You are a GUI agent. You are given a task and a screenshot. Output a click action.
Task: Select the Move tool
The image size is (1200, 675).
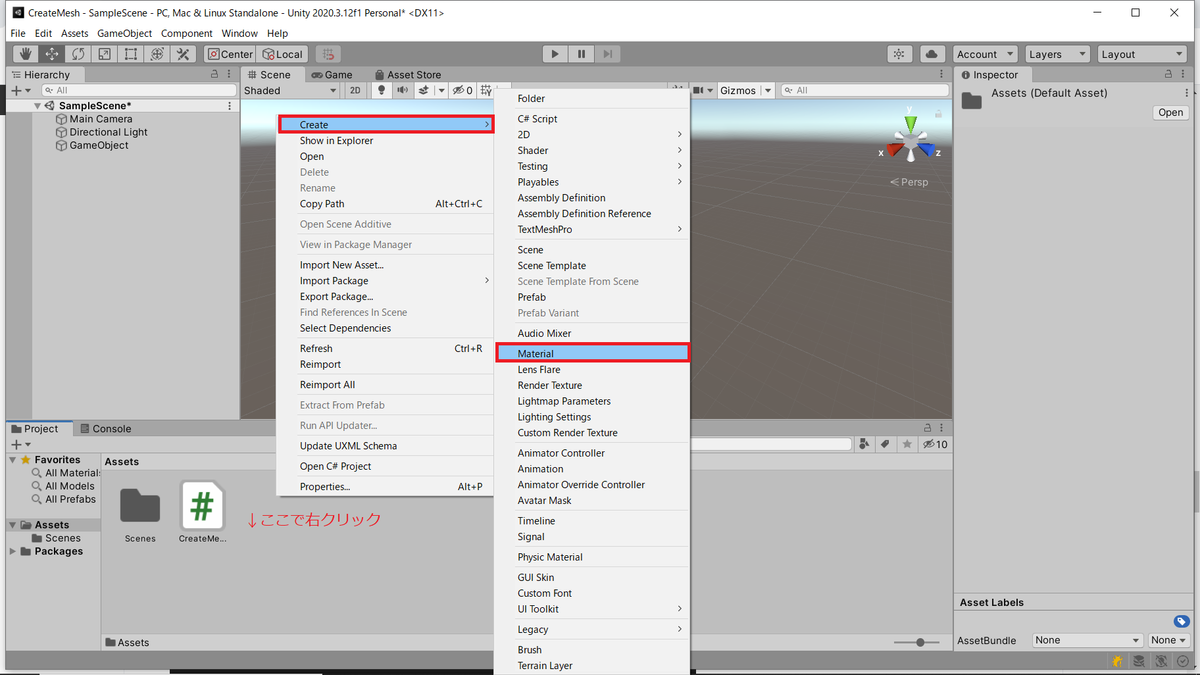52,54
